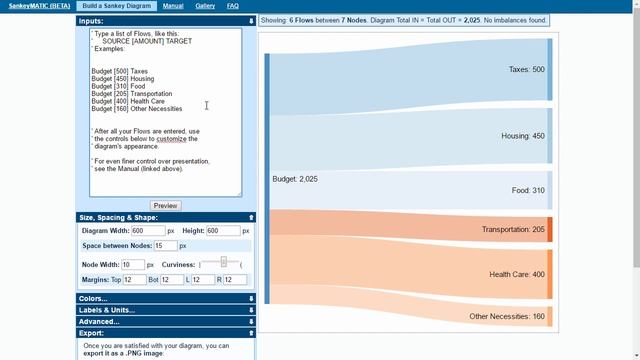Click the 'Health Care: 400' label
This screenshot has width=640, height=360.
point(517,274)
